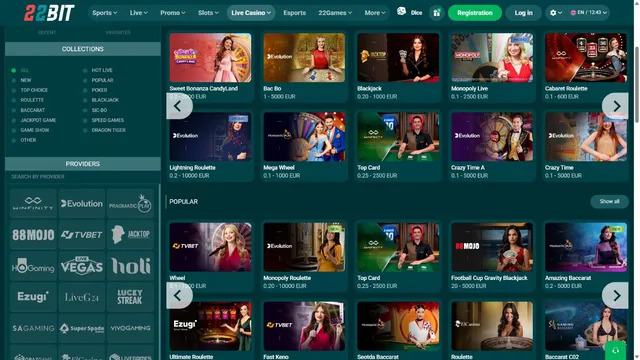640x360 pixels.
Task: Select the NEW collection filter
Action: pyautogui.click(x=22, y=80)
